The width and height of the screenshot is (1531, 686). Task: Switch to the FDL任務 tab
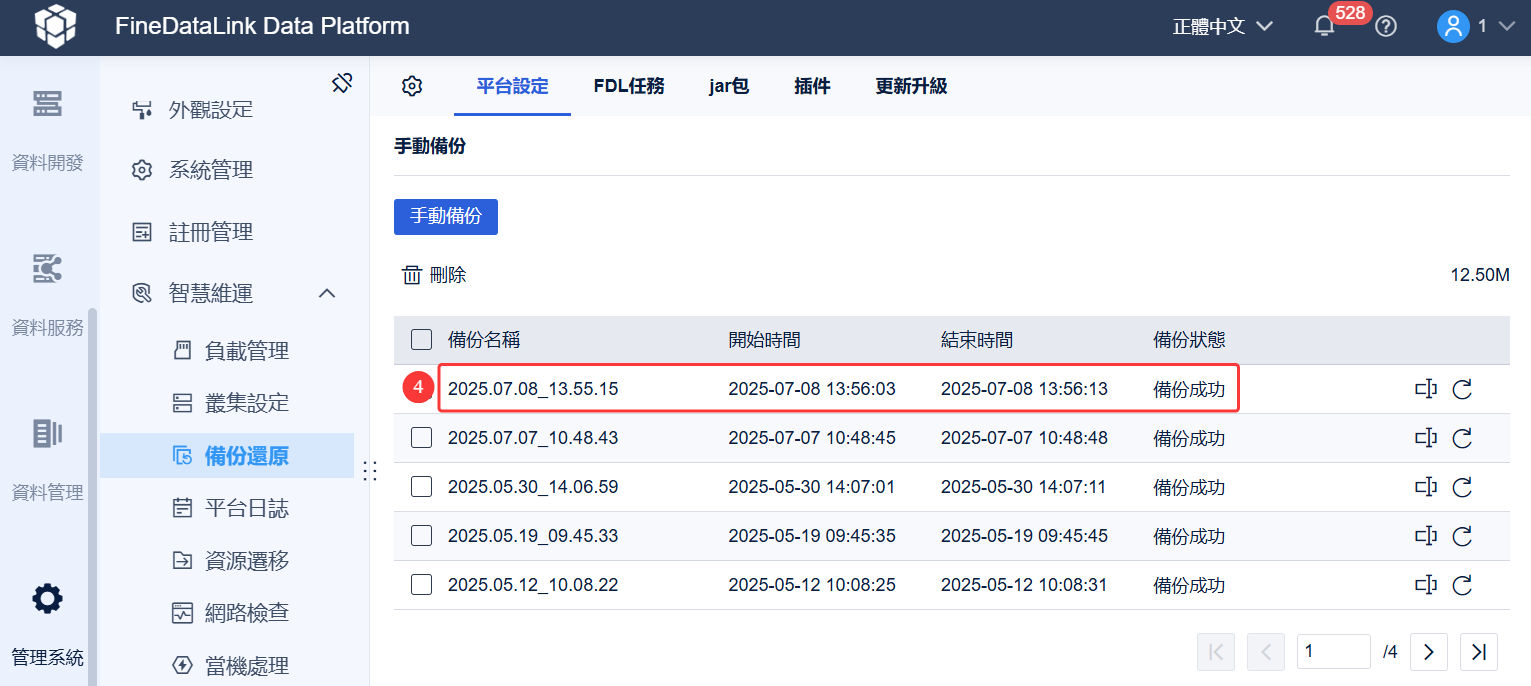pos(629,86)
